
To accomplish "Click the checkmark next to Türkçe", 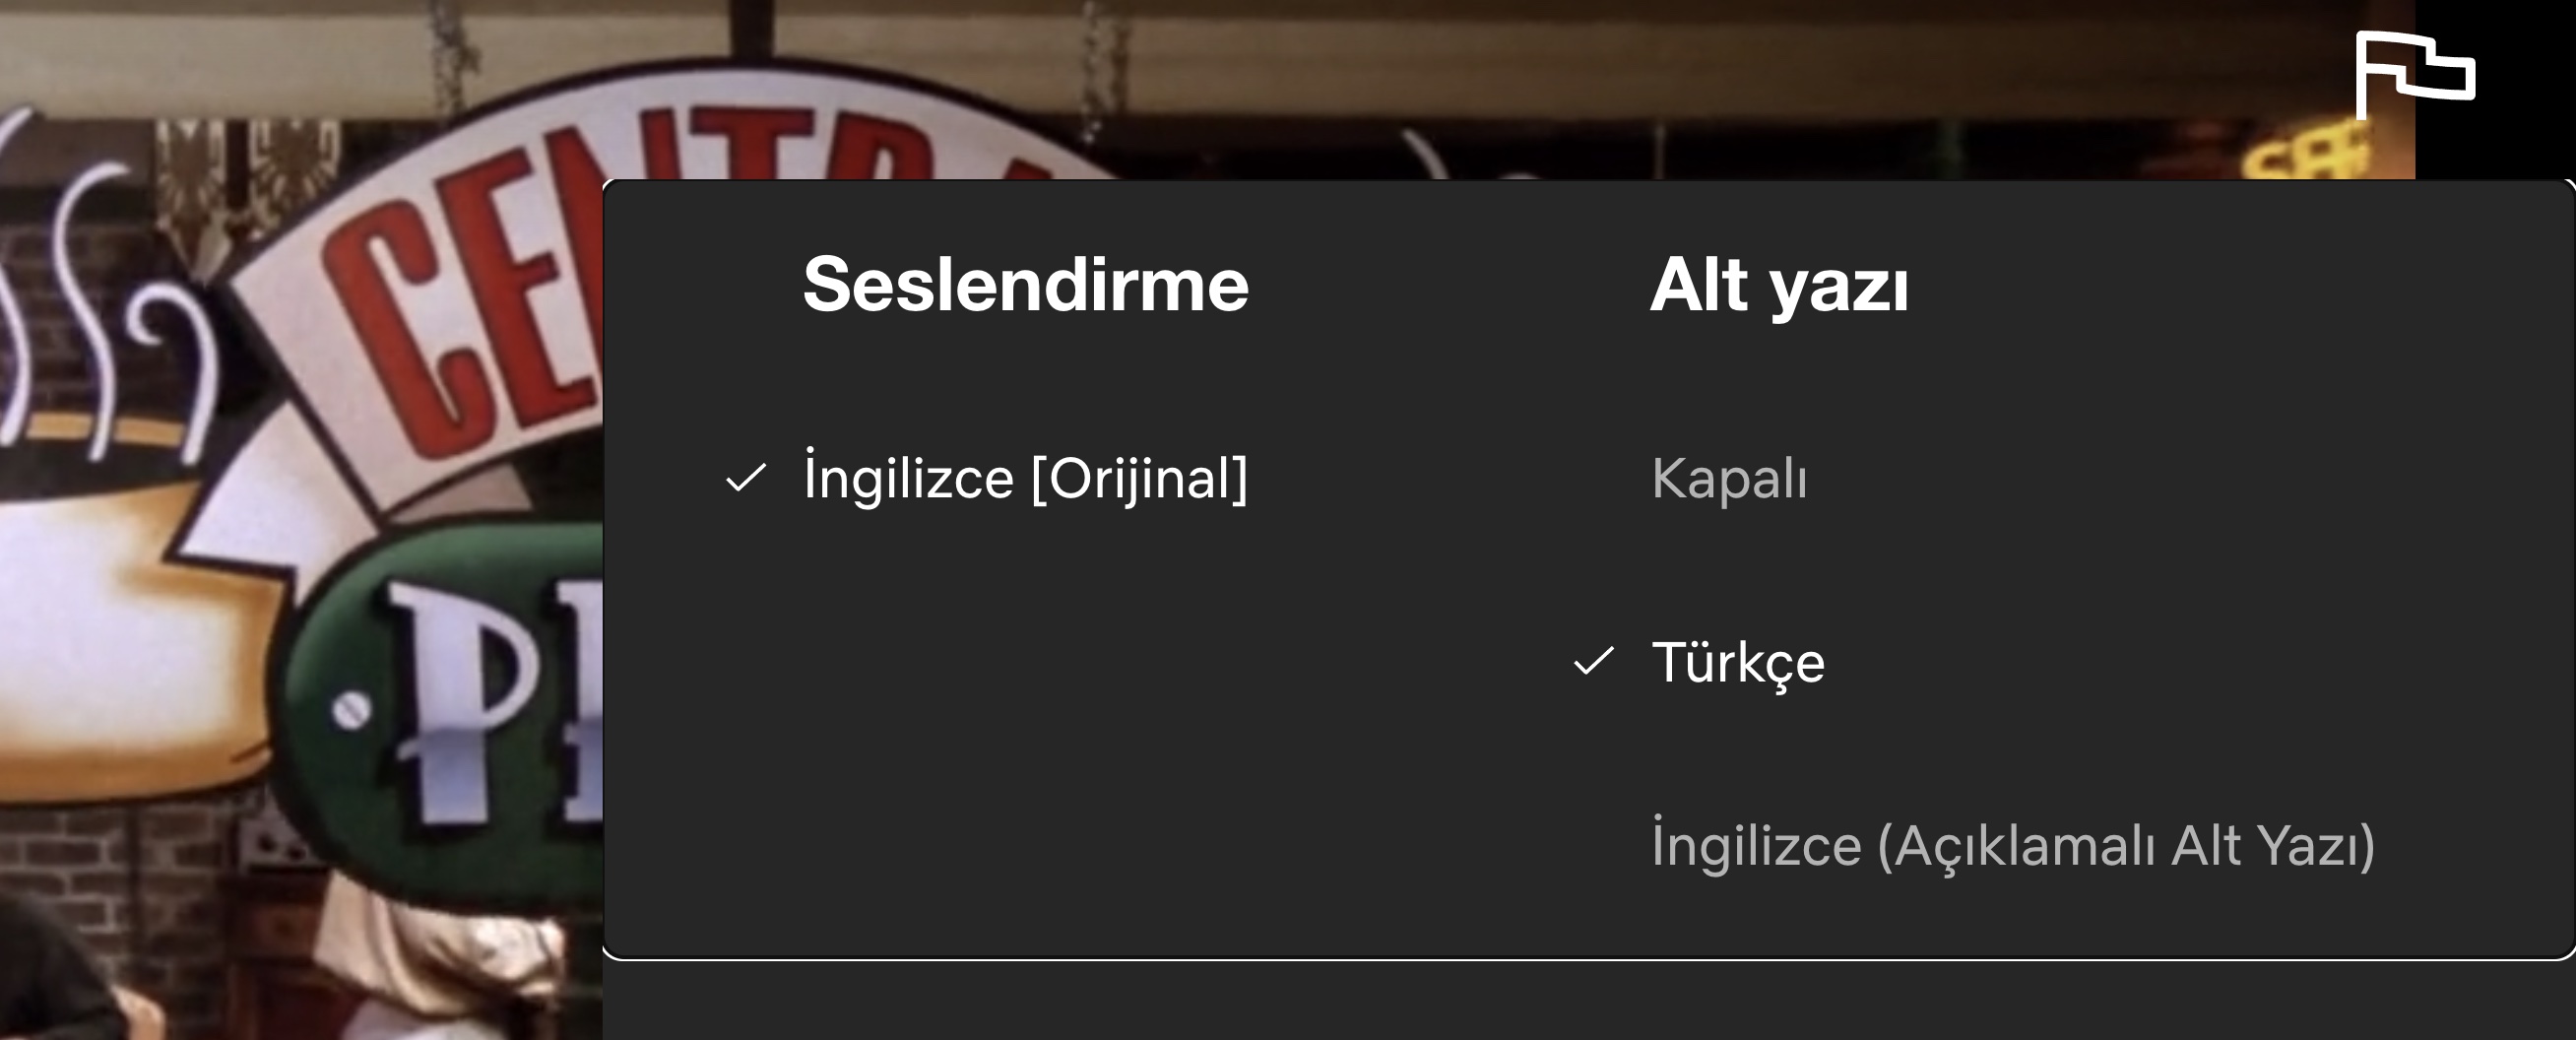I will pos(1594,661).
